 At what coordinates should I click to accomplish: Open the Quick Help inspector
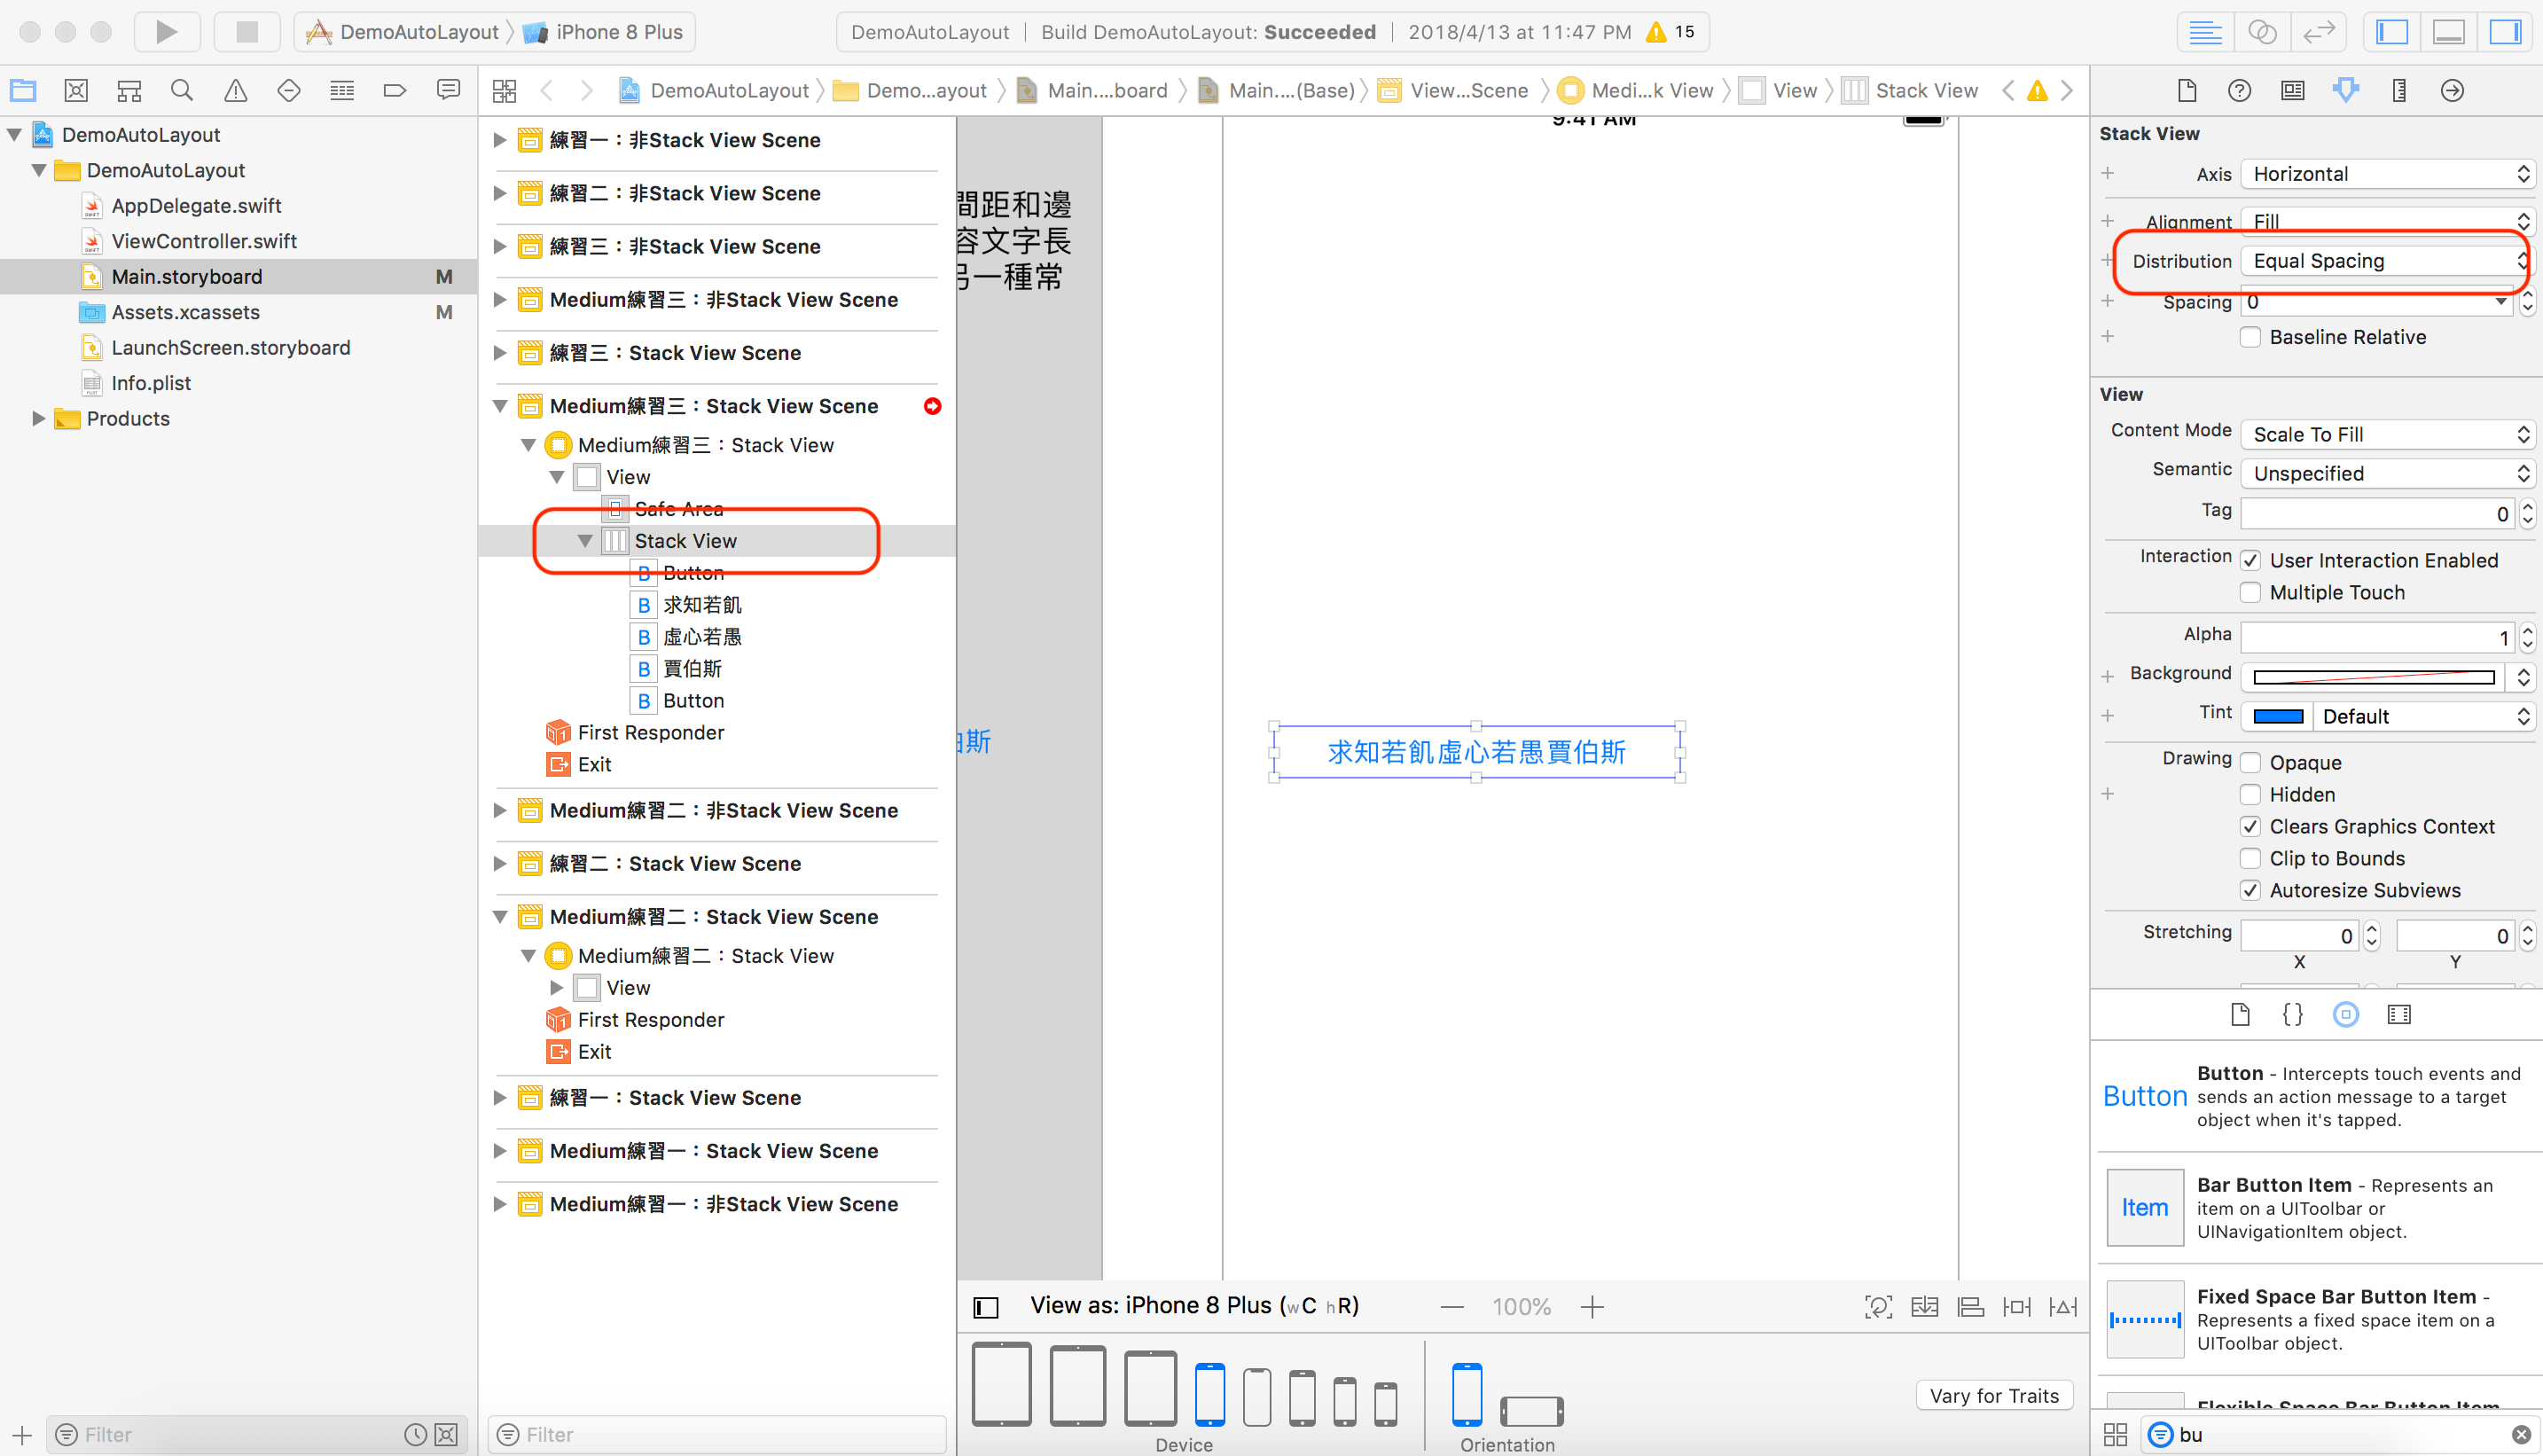[x=2239, y=90]
